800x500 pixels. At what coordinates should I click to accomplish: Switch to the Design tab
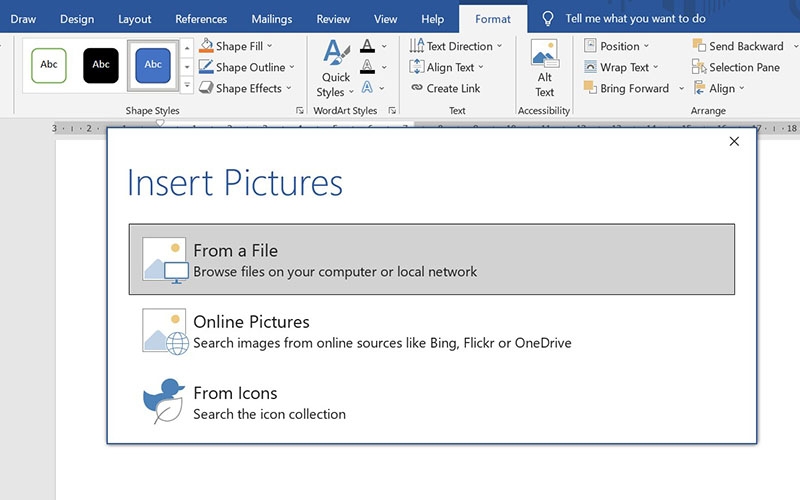click(77, 19)
